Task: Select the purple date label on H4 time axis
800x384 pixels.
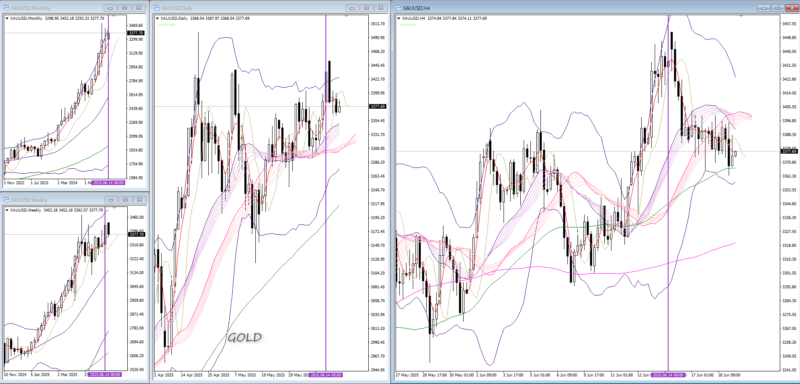Action: pos(668,375)
